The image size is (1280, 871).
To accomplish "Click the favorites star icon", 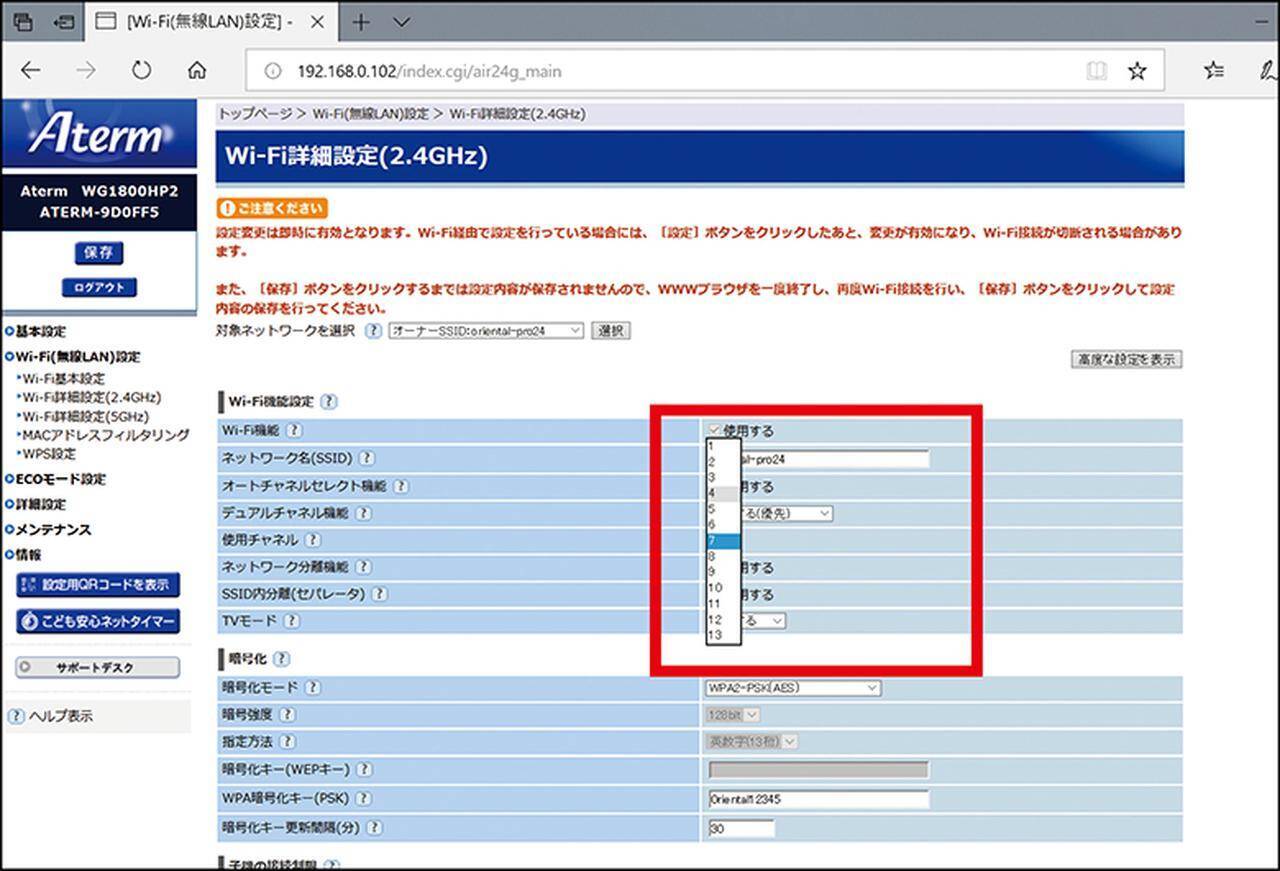I will click(1137, 71).
